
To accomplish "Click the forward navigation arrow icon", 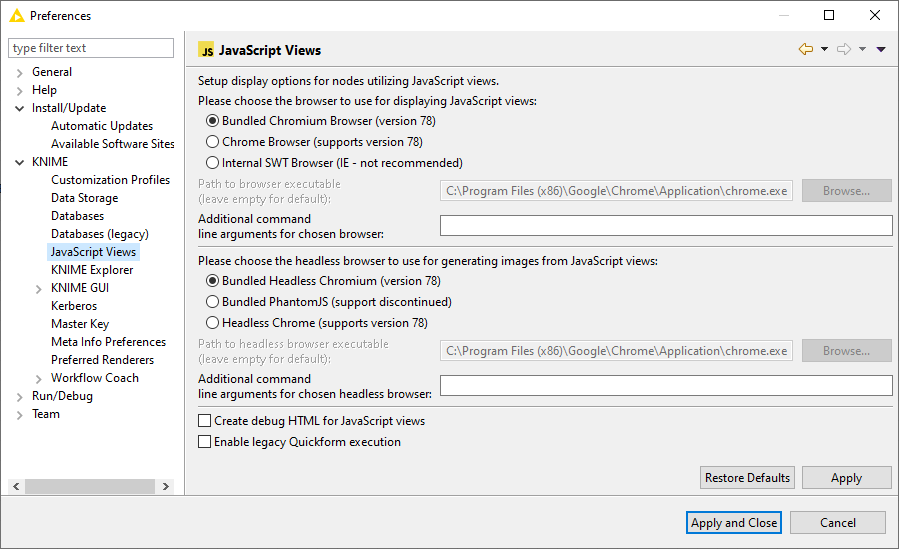I will [843, 49].
